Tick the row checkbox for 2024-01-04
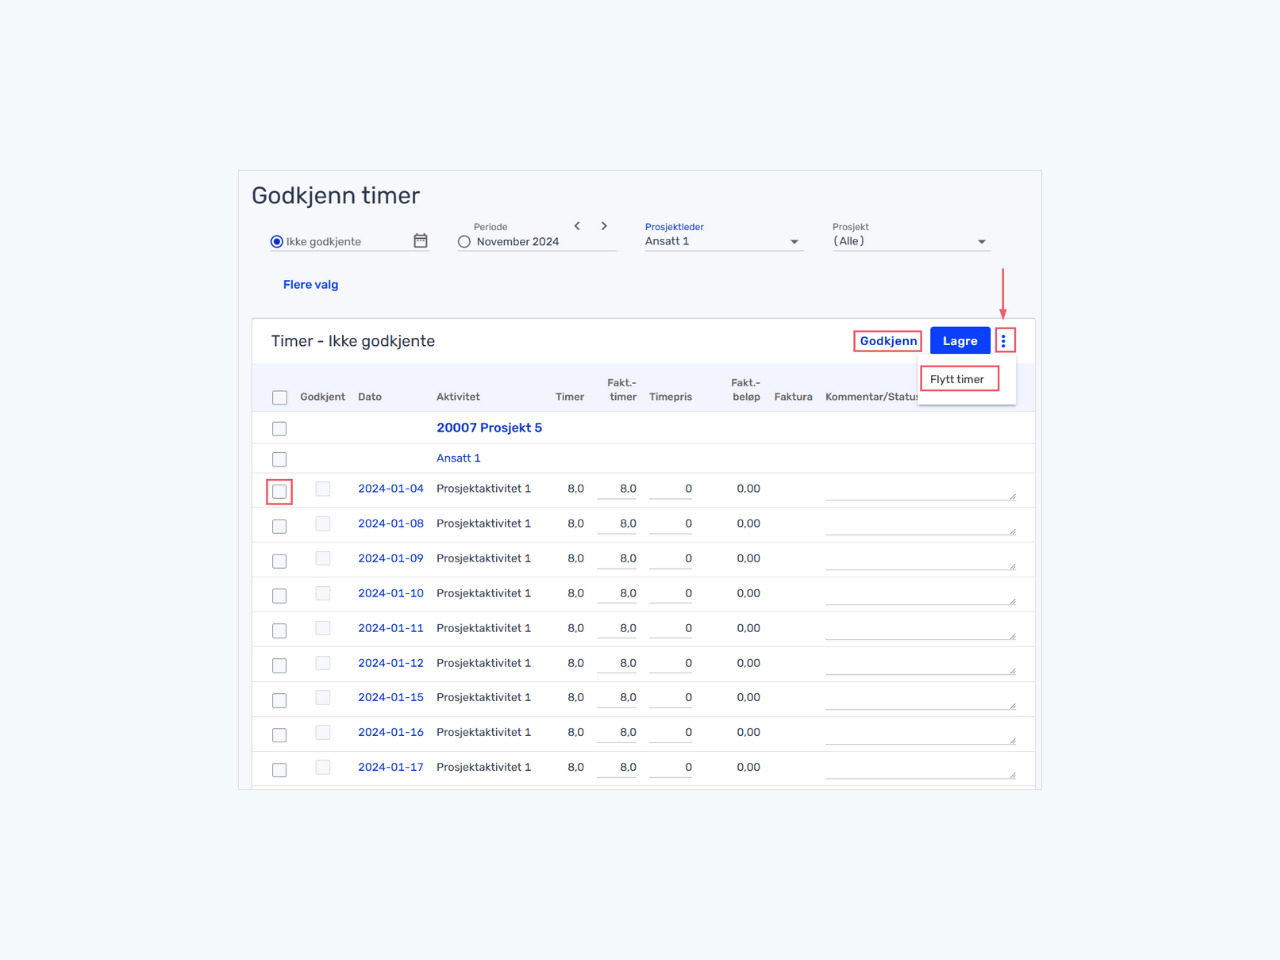 pos(279,491)
